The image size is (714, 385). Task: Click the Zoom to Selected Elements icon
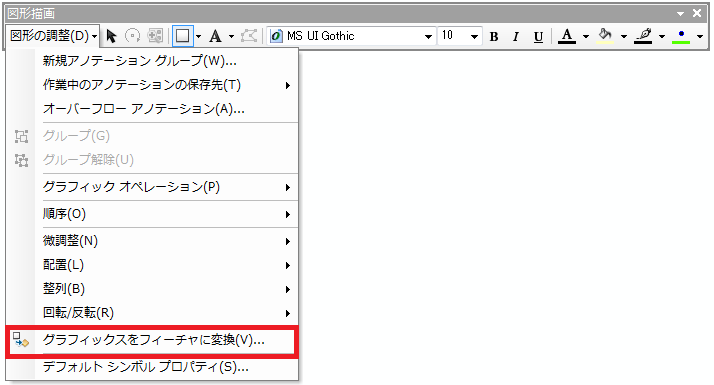(155, 36)
